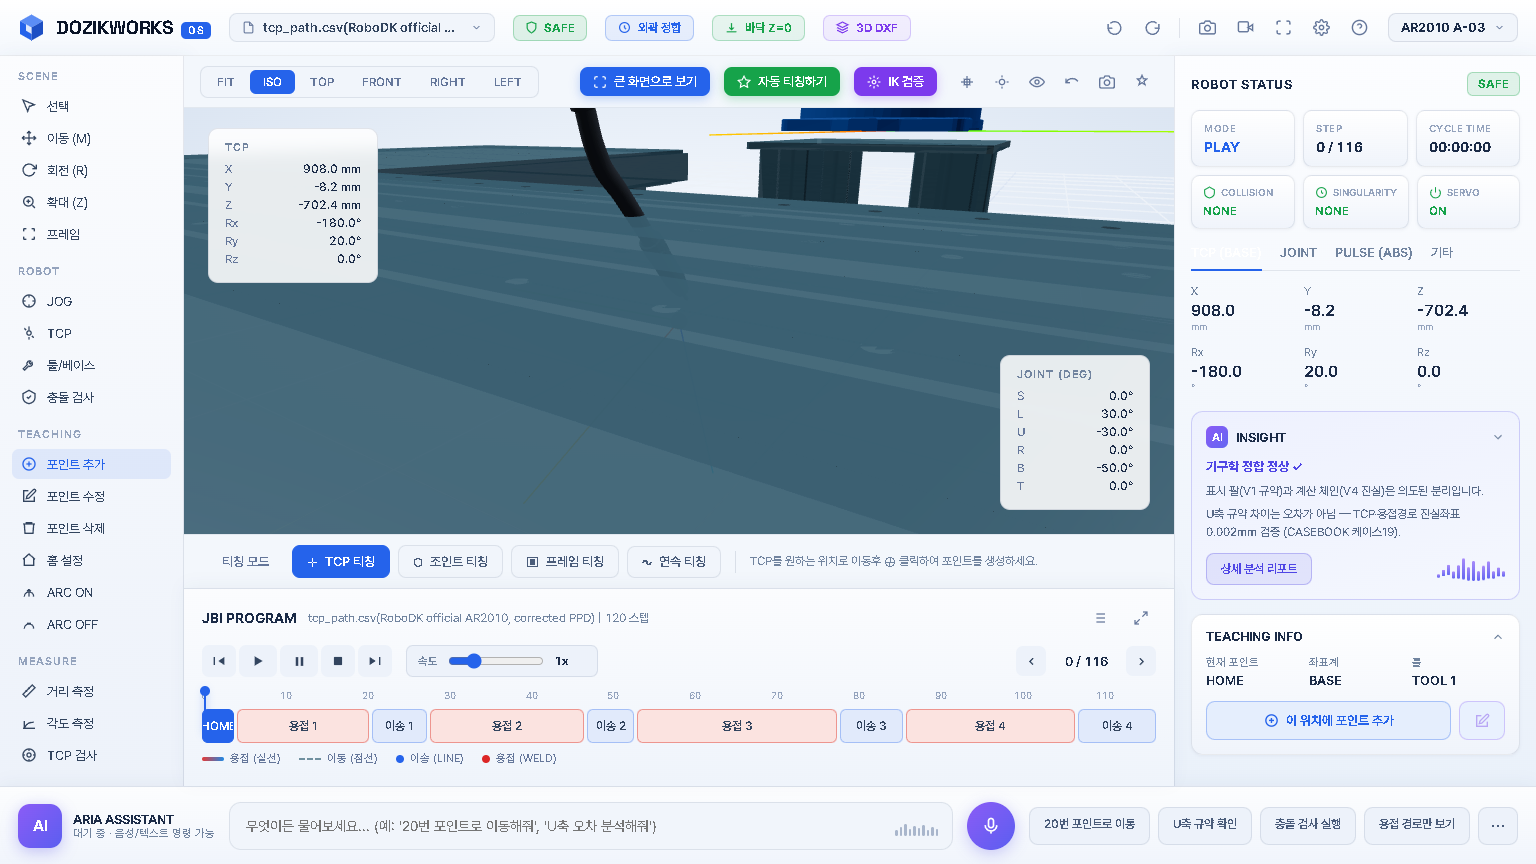Toggle 외곽 정렬 option
The width and height of the screenshot is (1536, 864).
[649, 28]
